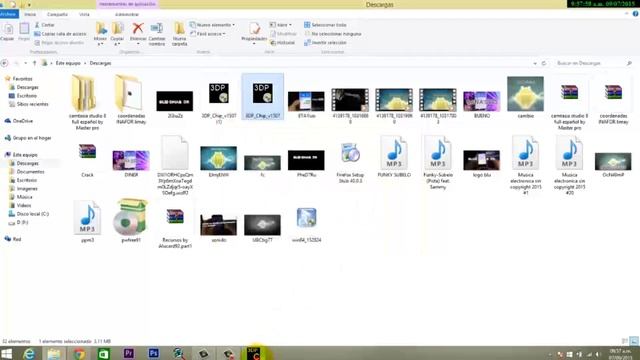Select Sitios recientes in Favoritos
Viewport: 640px width, 360px height.
(x=32, y=104)
